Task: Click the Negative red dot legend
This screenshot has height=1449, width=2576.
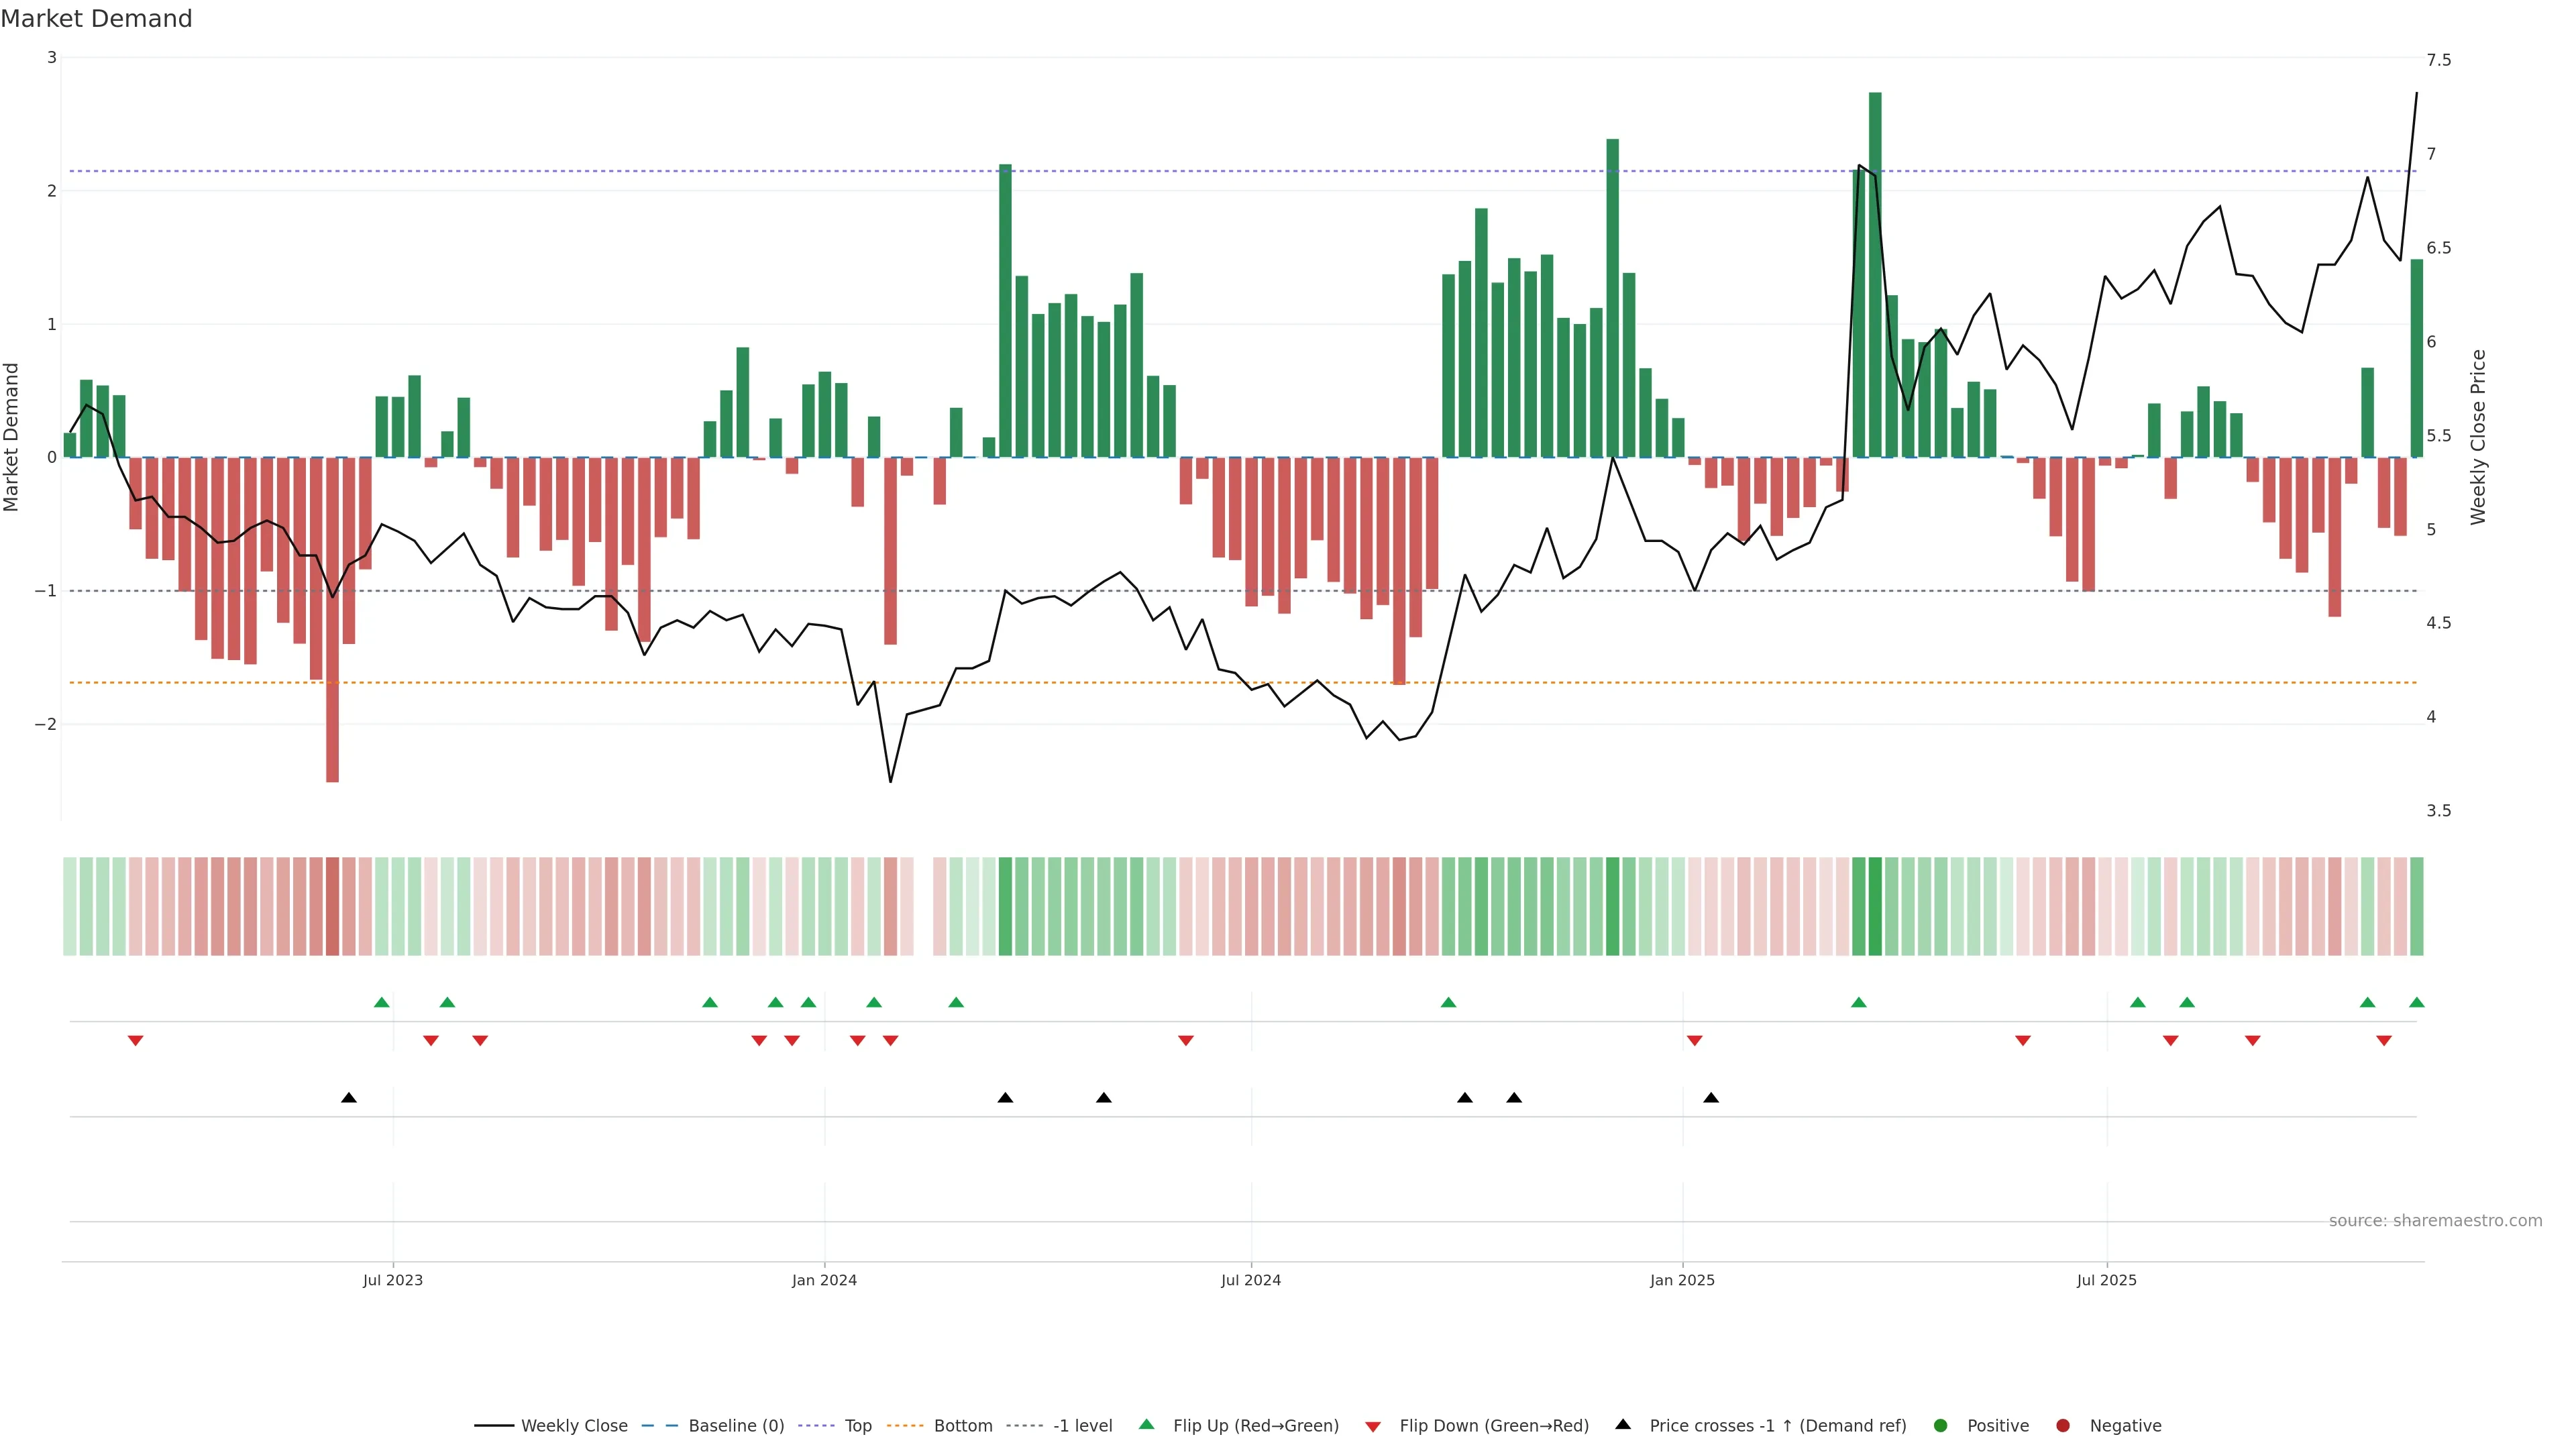Action: pos(2063,1426)
